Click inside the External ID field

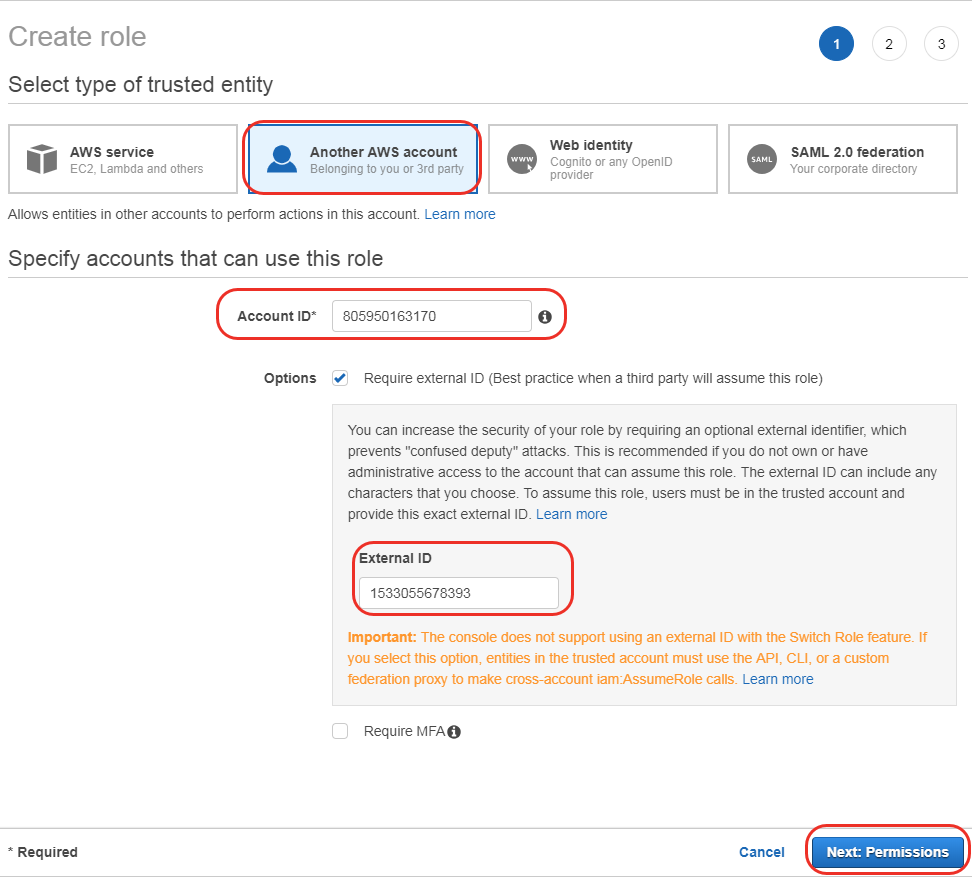pyautogui.click(x=460, y=593)
